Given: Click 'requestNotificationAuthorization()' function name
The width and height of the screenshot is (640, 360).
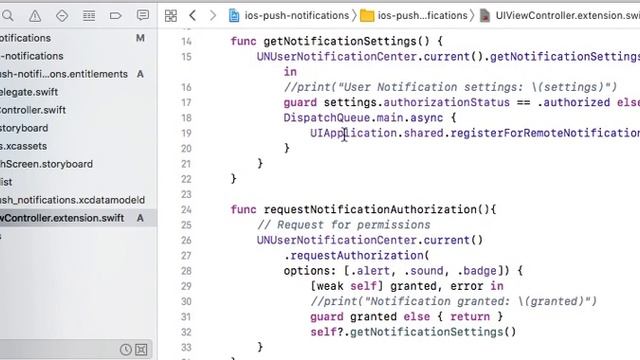Looking at the screenshot, I should (x=376, y=210).
